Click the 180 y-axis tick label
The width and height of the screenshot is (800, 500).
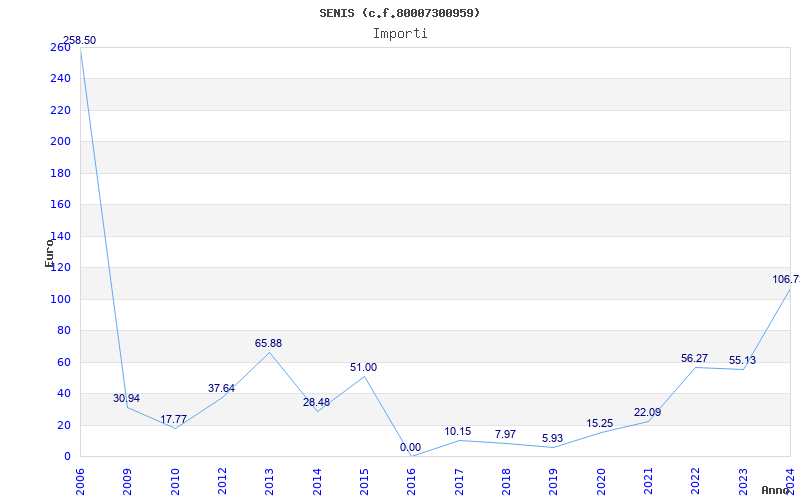[x=60, y=173]
